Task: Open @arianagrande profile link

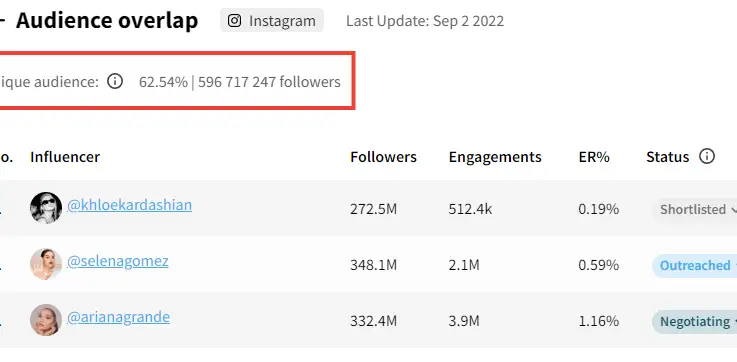Action: click(118, 317)
